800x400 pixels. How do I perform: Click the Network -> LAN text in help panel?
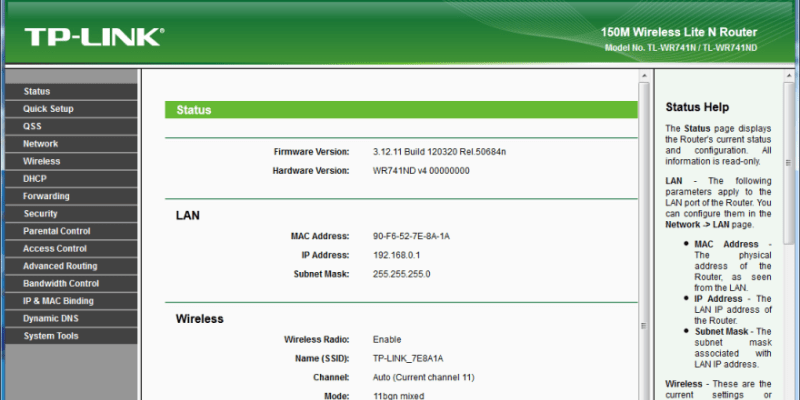(x=697, y=224)
